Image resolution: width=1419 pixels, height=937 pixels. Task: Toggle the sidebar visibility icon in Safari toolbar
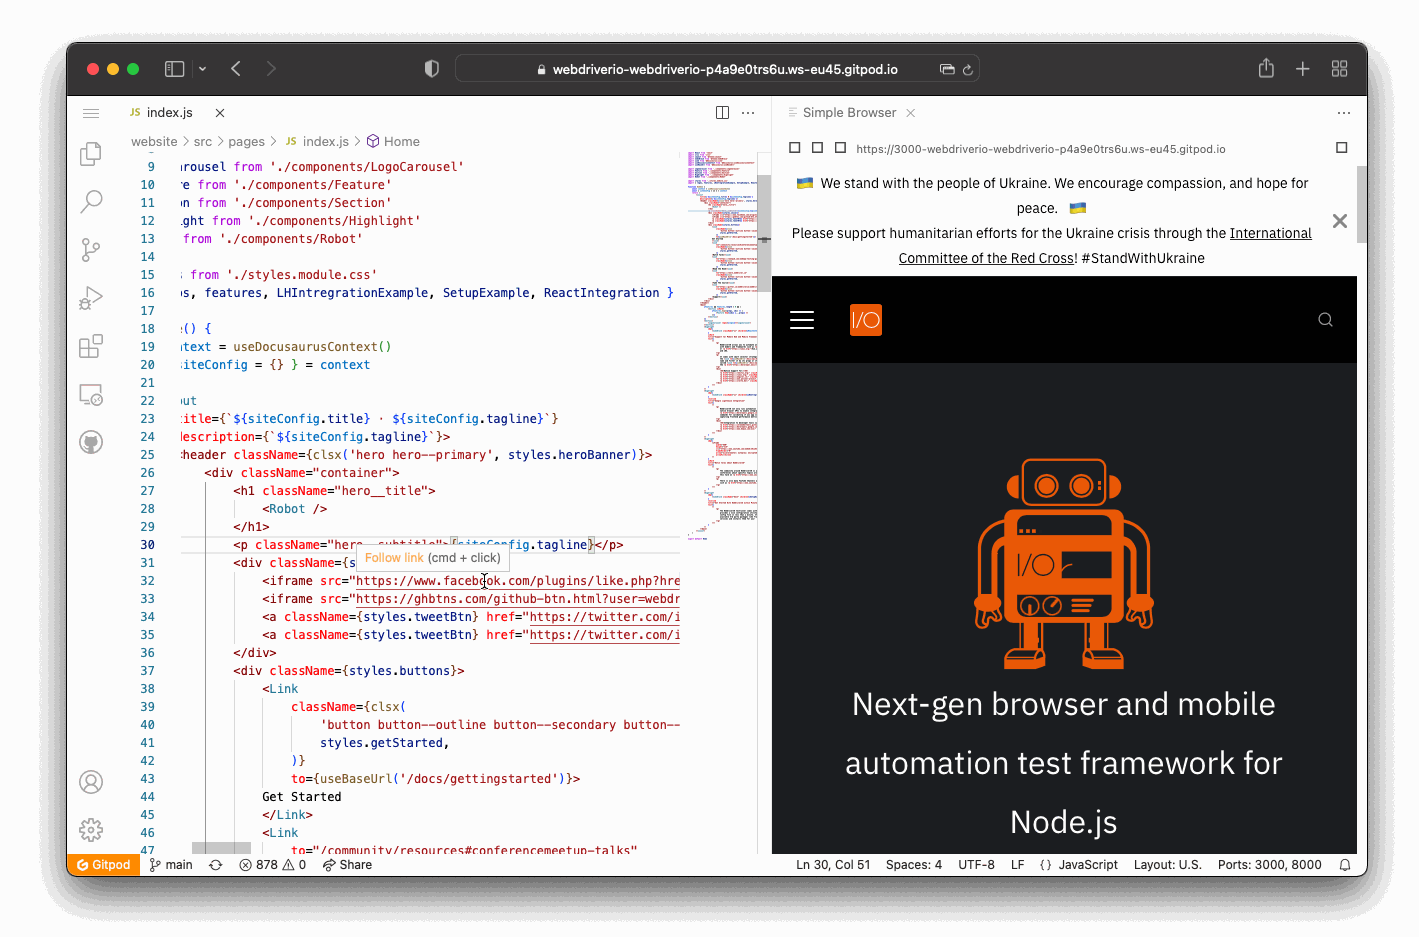pyautogui.click(x=174, y=68)
